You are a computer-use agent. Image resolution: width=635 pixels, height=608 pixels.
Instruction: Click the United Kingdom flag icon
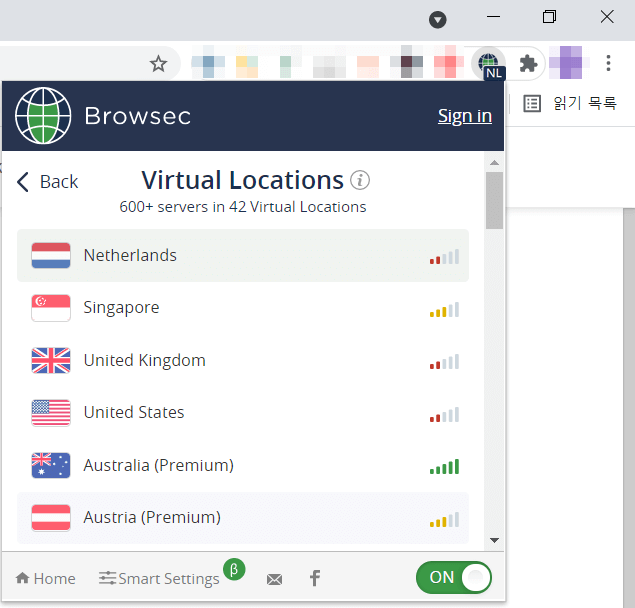coord(51,360)
